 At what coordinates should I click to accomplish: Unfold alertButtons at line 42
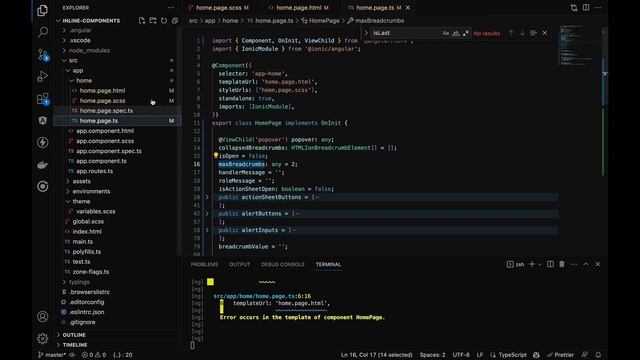tap(207, 213)
